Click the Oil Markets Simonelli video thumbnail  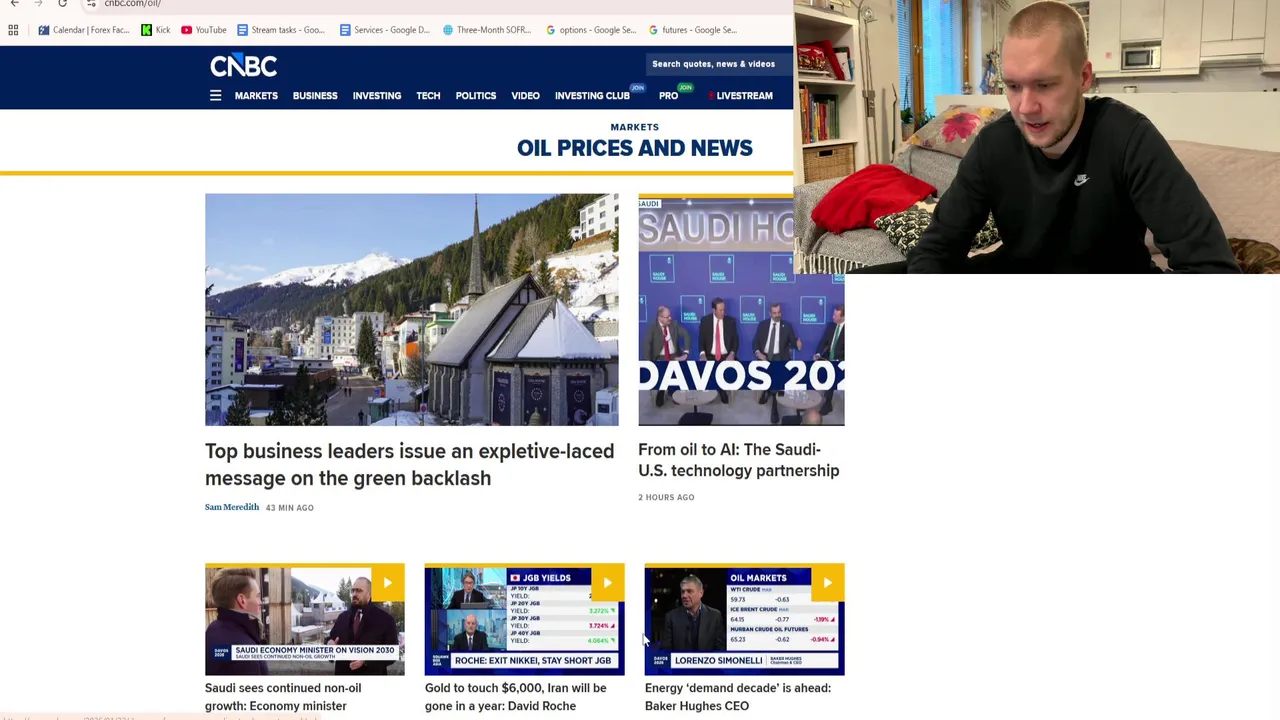745,620
